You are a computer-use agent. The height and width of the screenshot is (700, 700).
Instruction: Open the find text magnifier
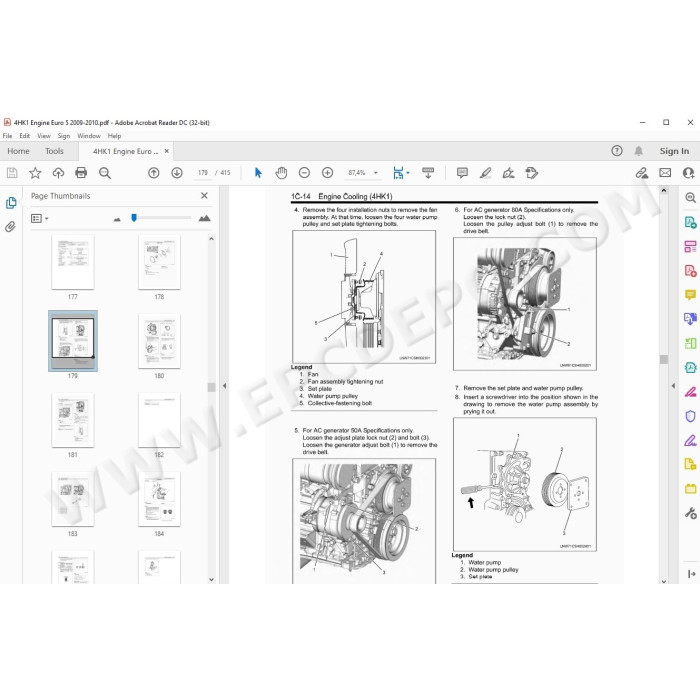(105, 173)
